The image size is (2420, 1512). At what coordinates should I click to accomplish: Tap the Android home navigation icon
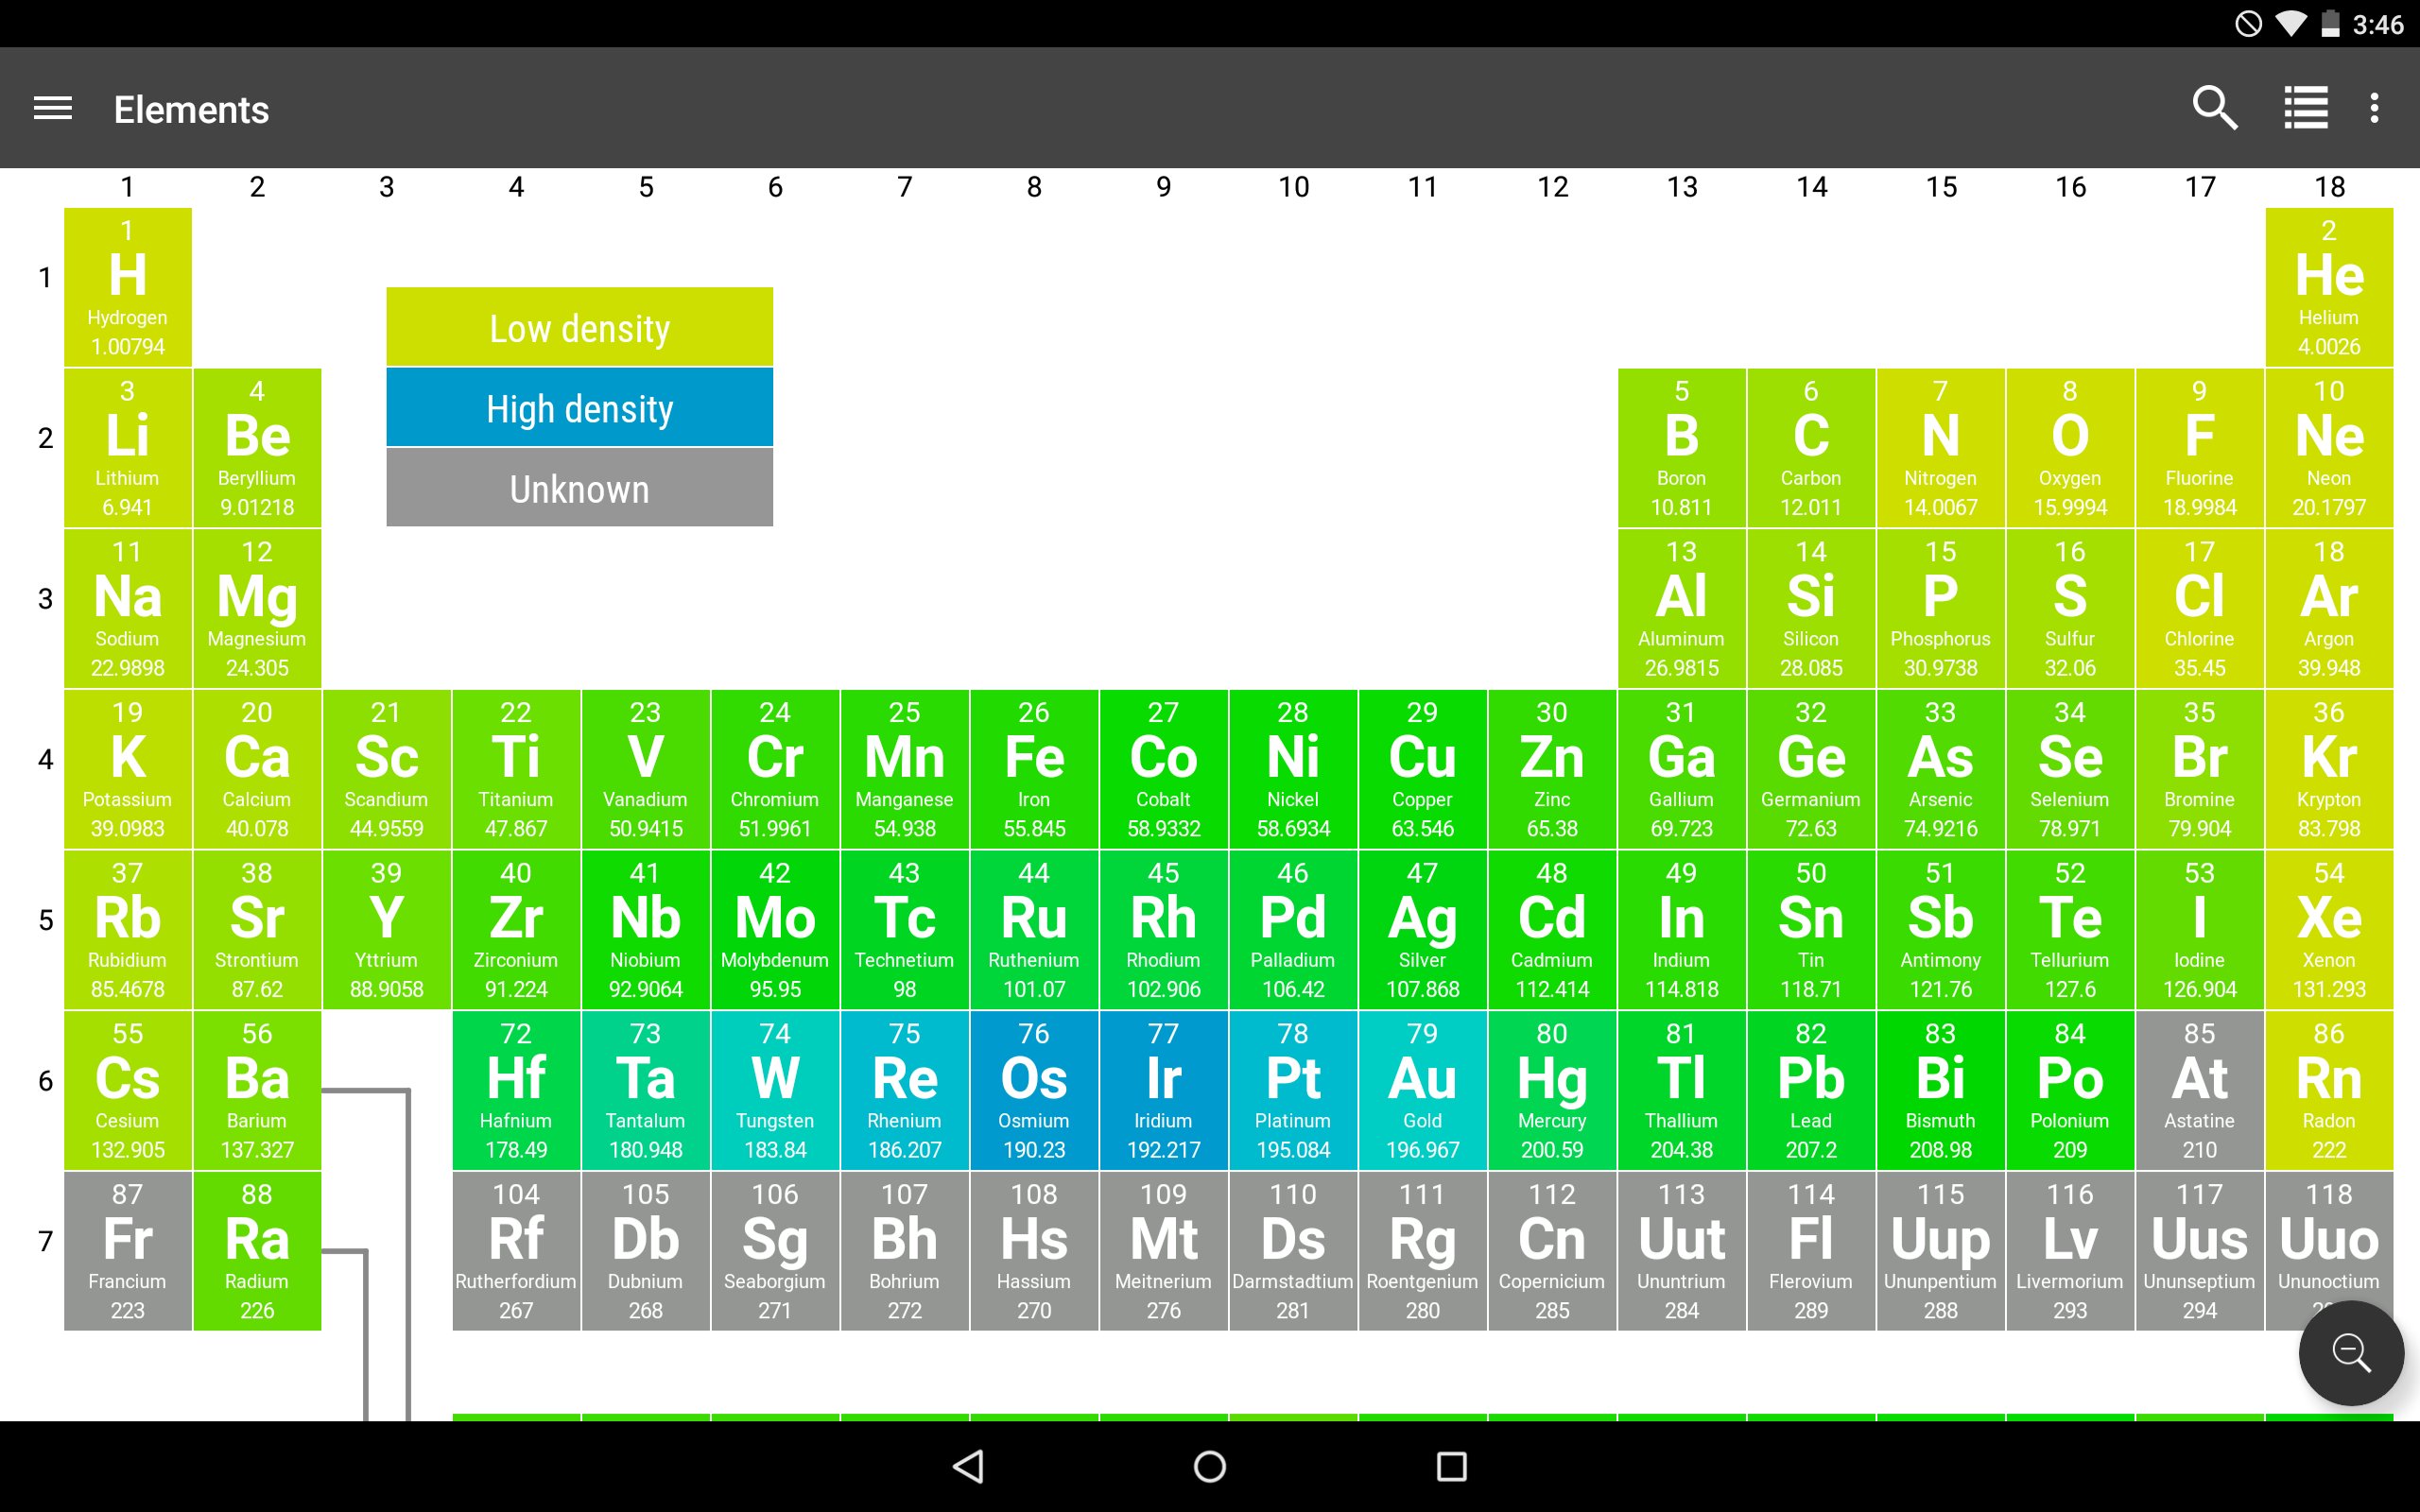coord(1210,1466)
